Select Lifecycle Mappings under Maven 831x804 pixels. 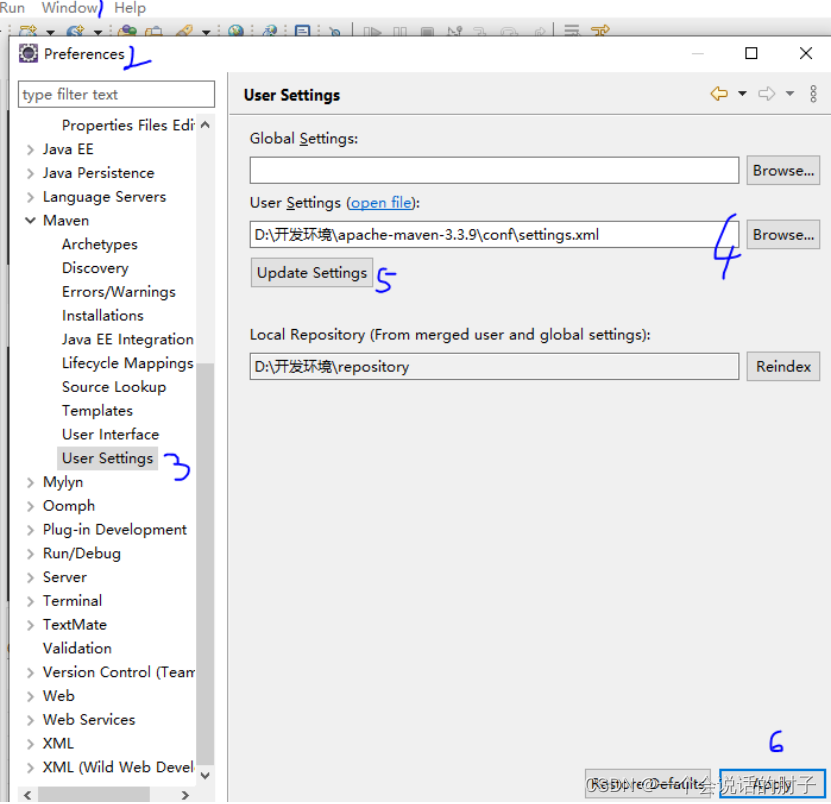(x=127, y=364)
